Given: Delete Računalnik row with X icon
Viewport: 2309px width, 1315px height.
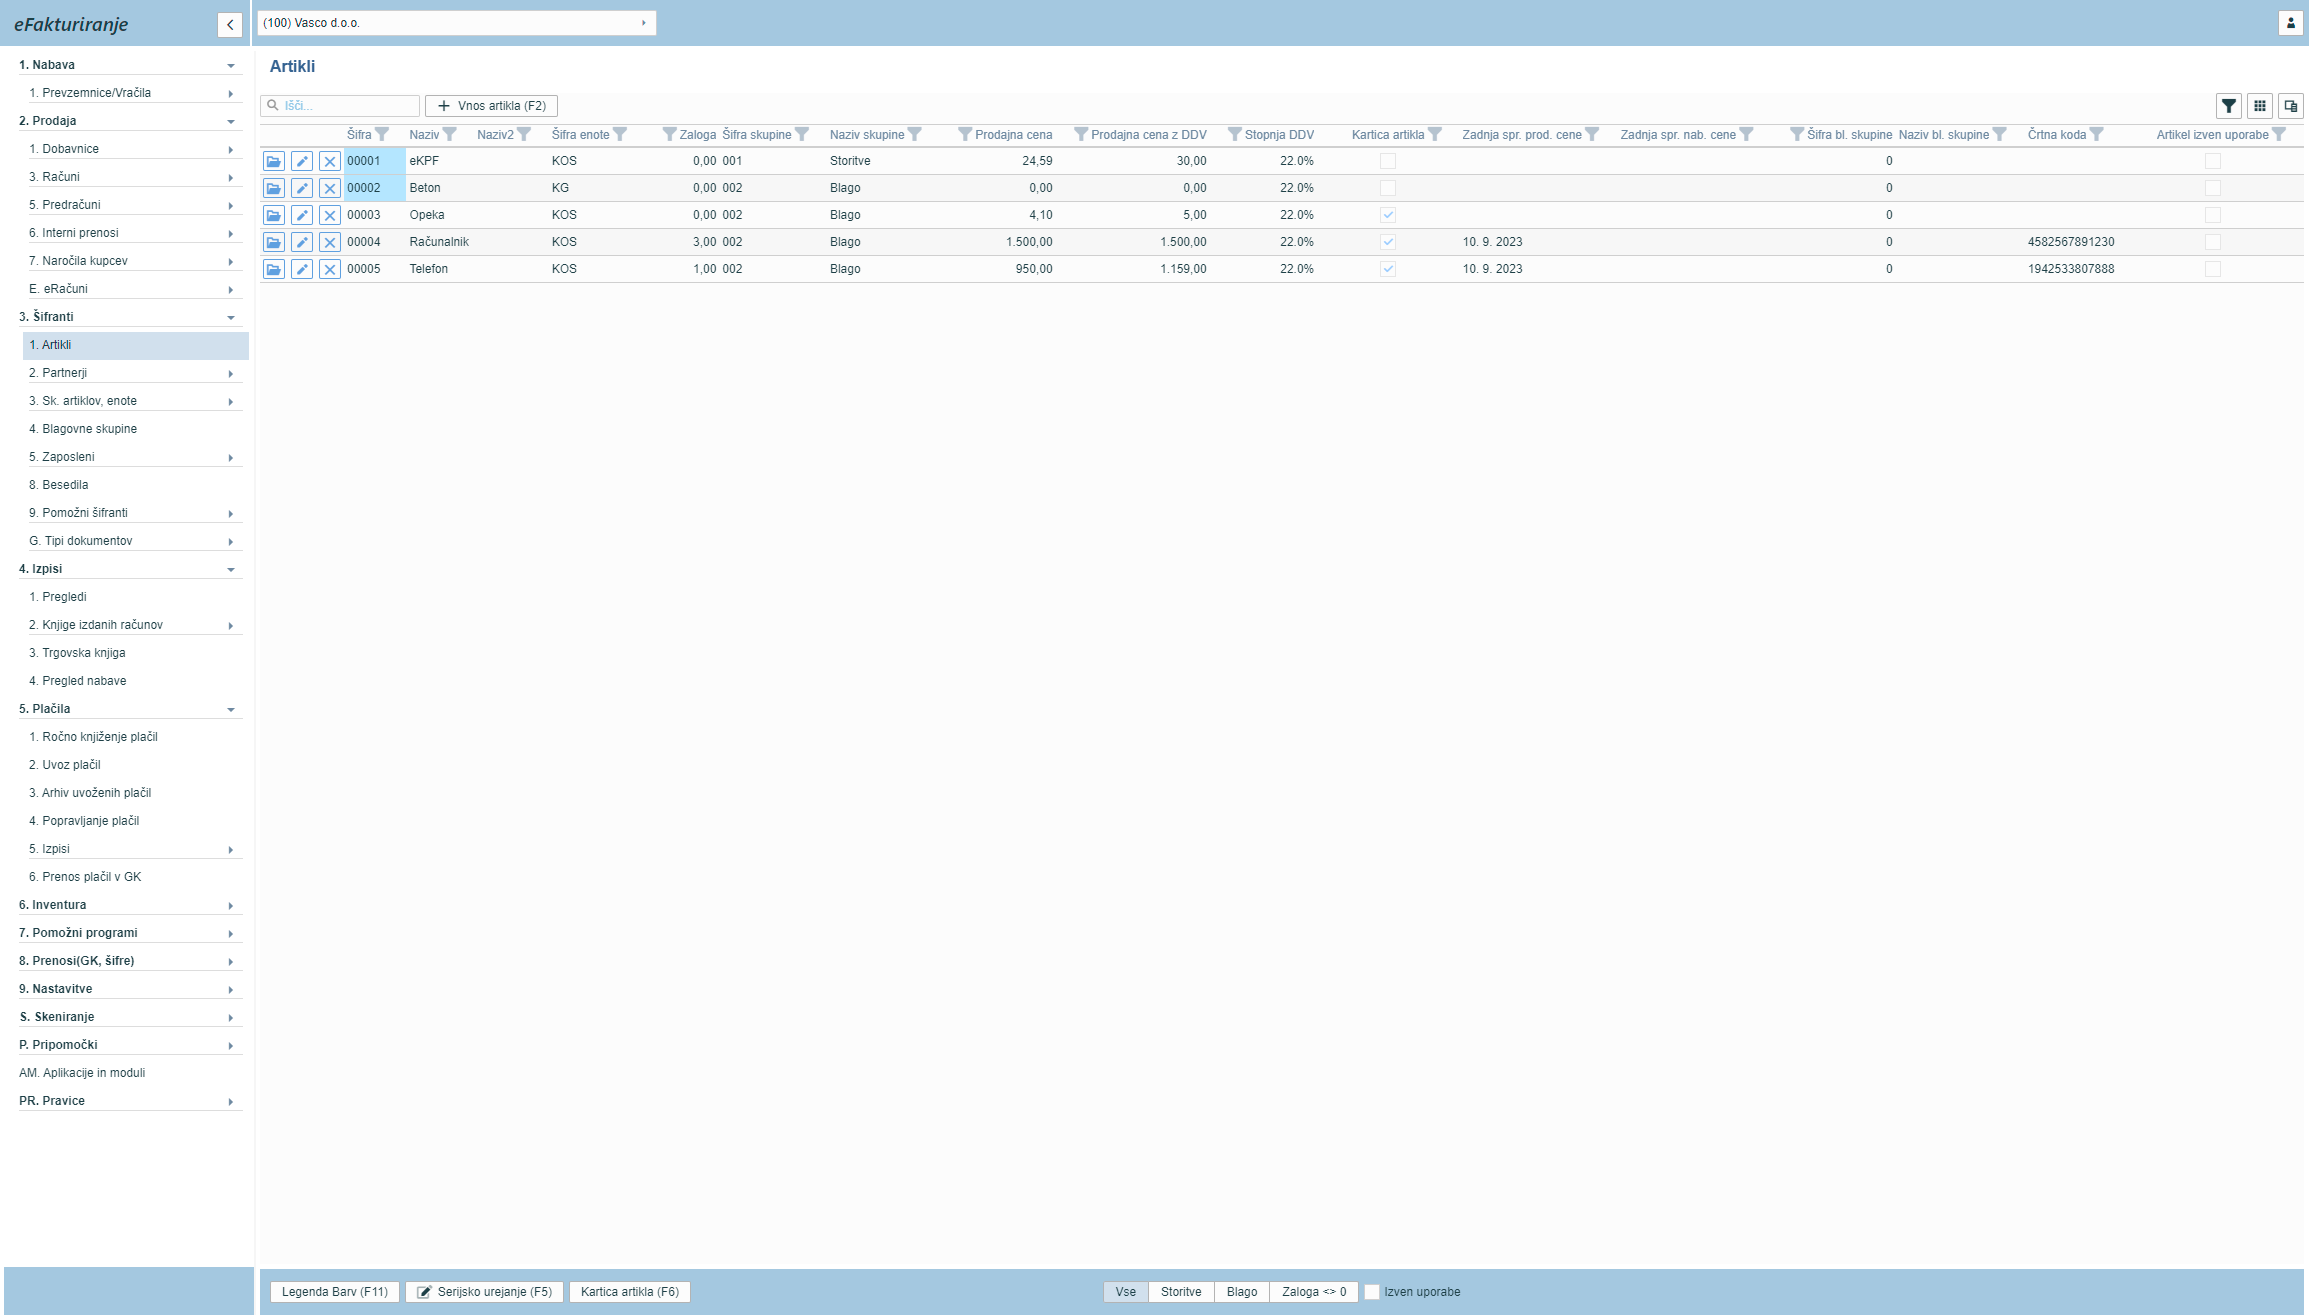Looking at the screenshot, I should pos(329,242).
